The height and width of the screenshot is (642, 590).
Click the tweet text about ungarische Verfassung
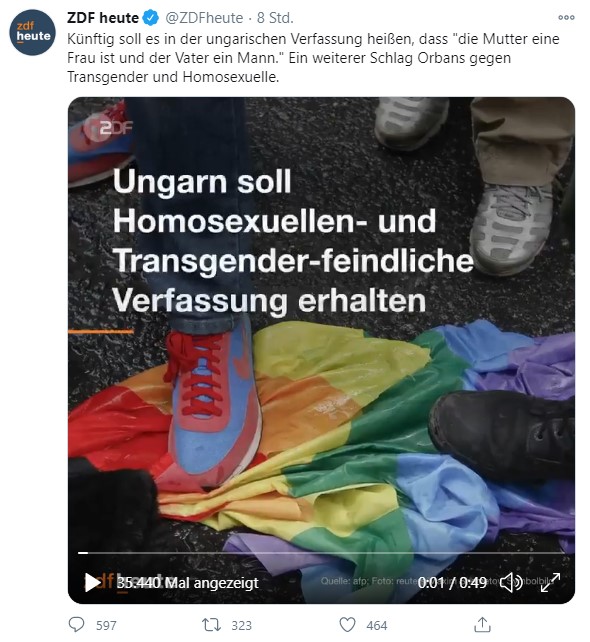tap(313, 58)
